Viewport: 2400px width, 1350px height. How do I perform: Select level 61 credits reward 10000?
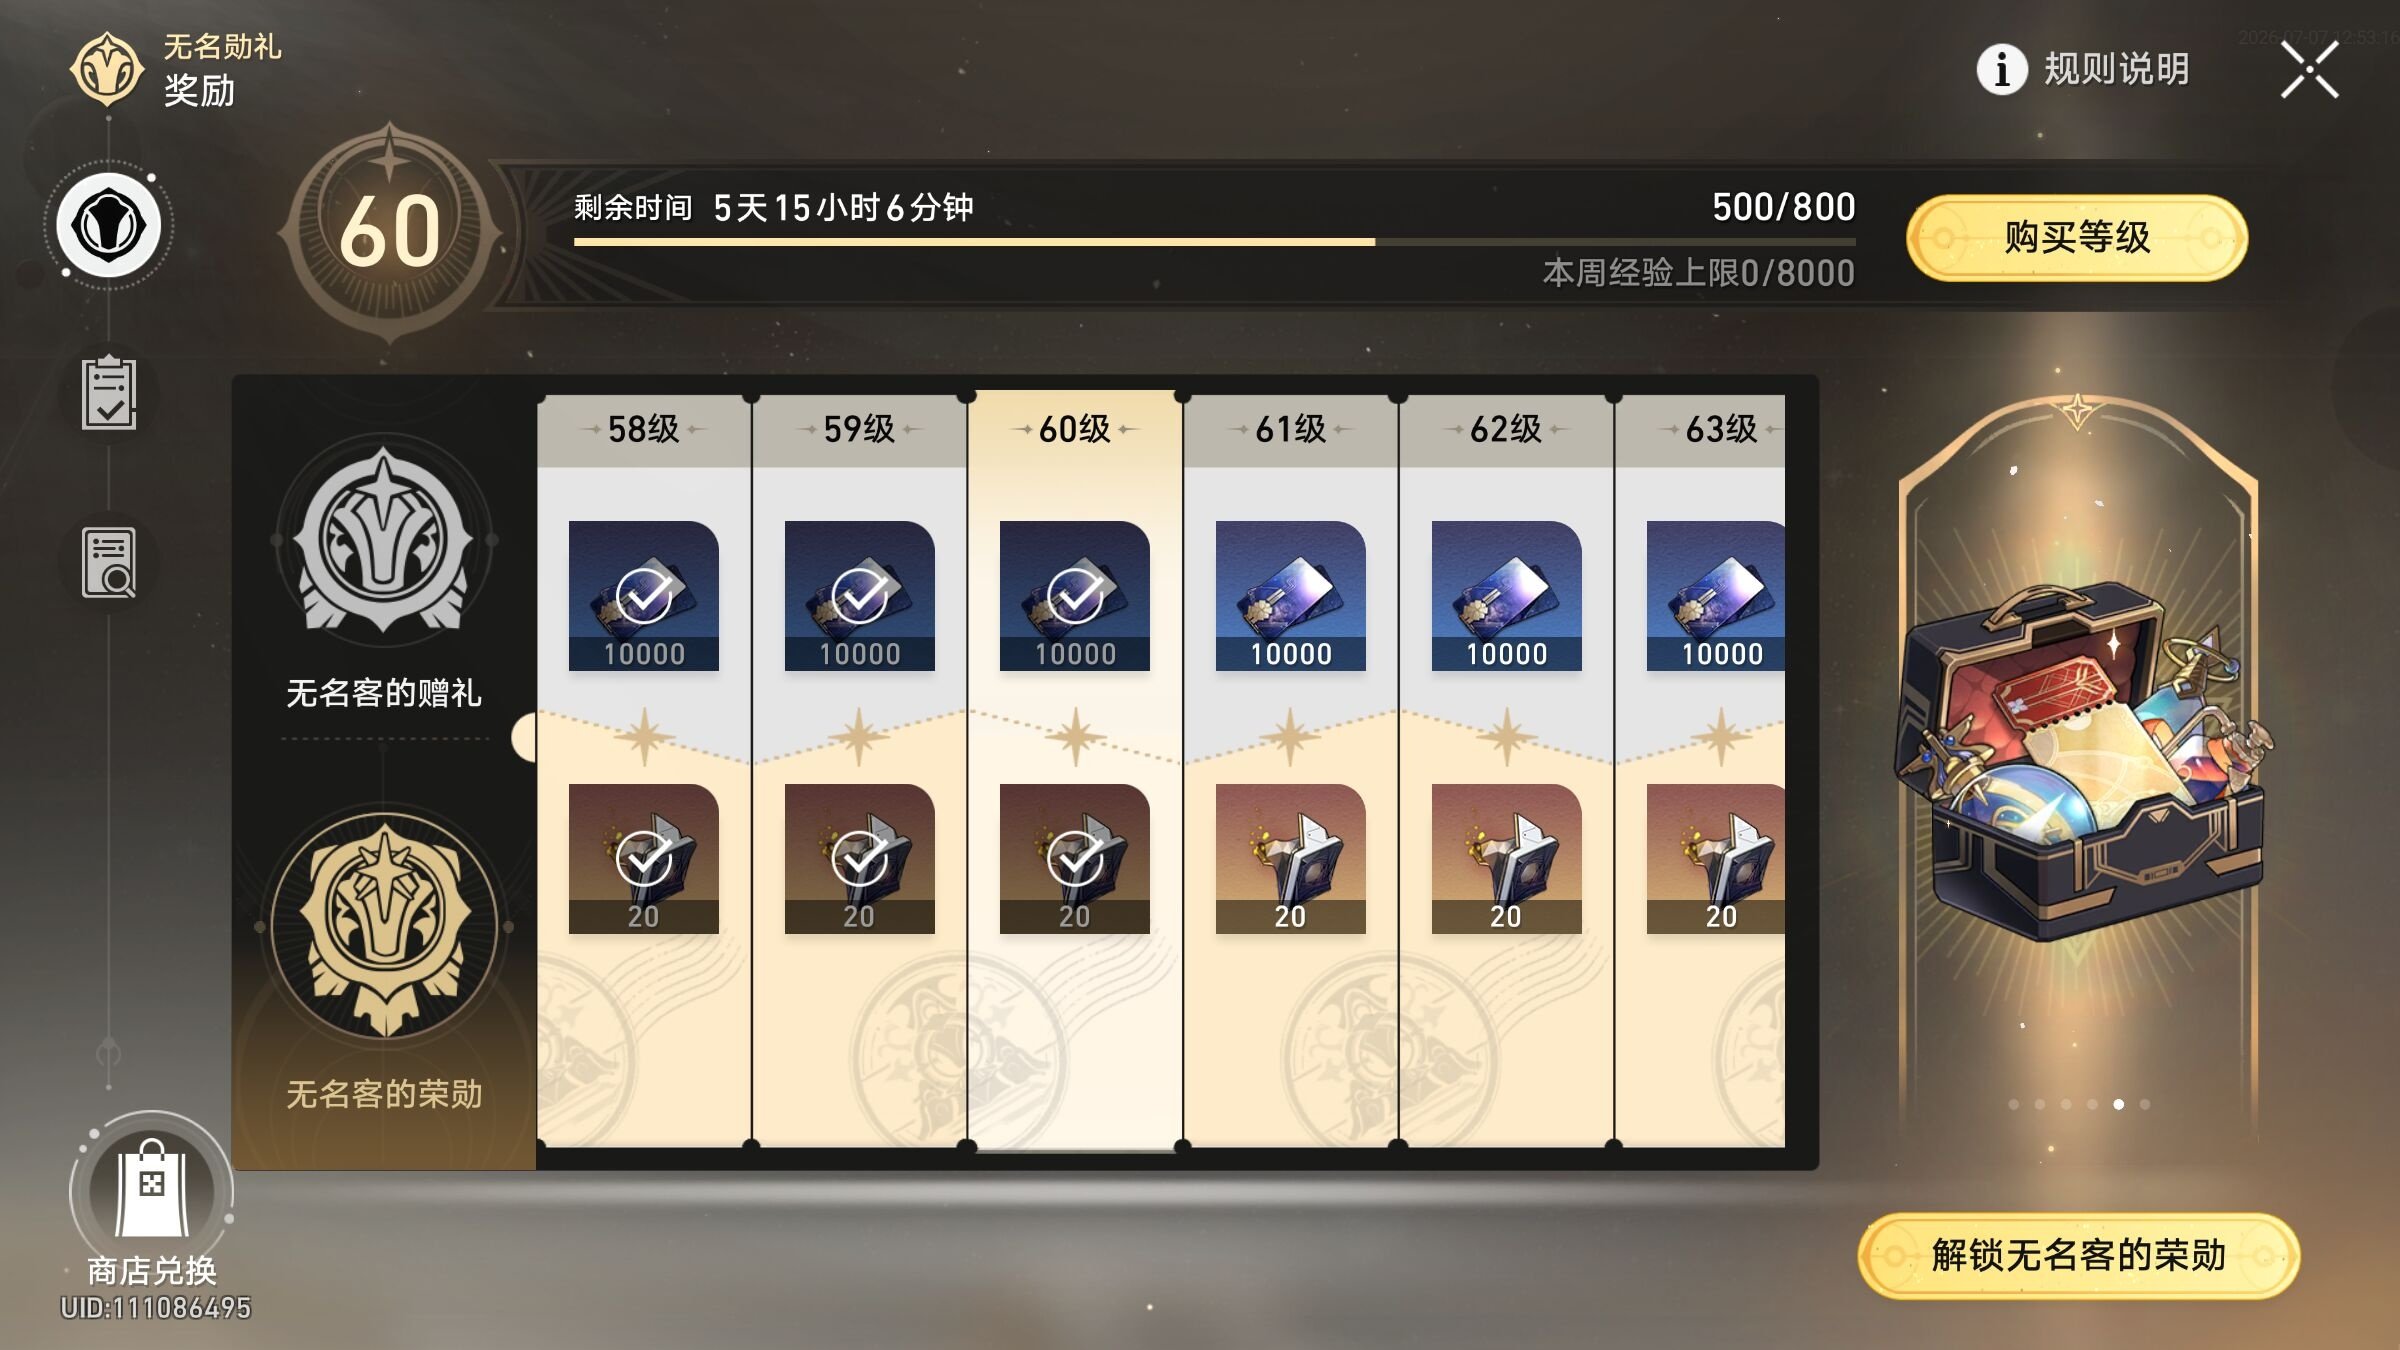[x=1290, y=596]
